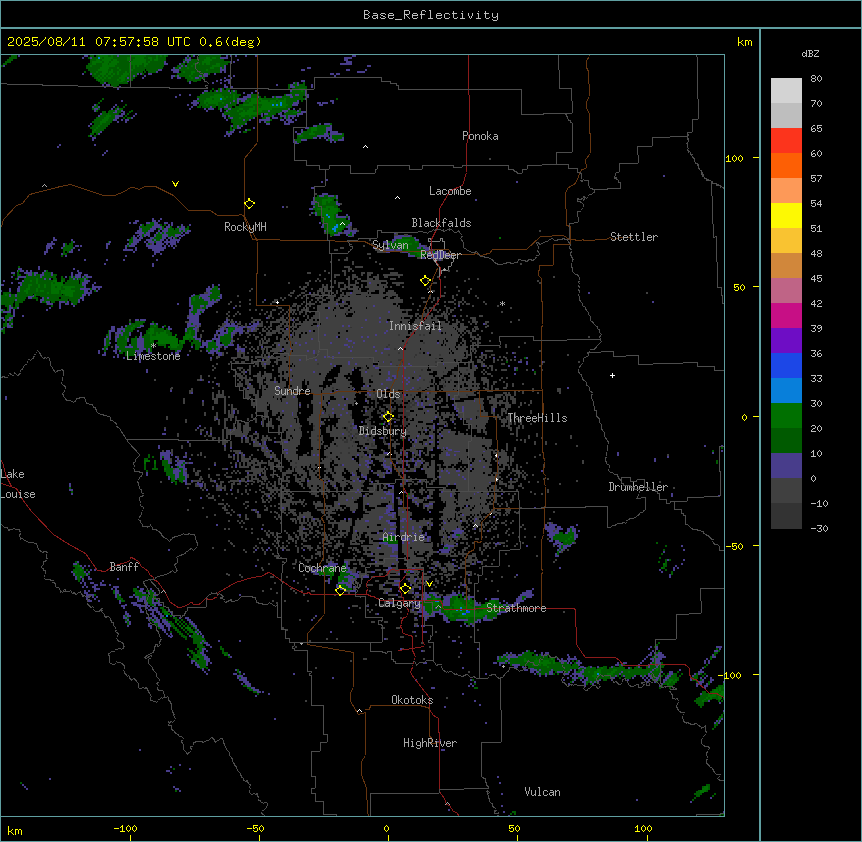Select the light blue 33 dBZ legend swatch
This screenshot has width=862, height=842.
[786, 391]
